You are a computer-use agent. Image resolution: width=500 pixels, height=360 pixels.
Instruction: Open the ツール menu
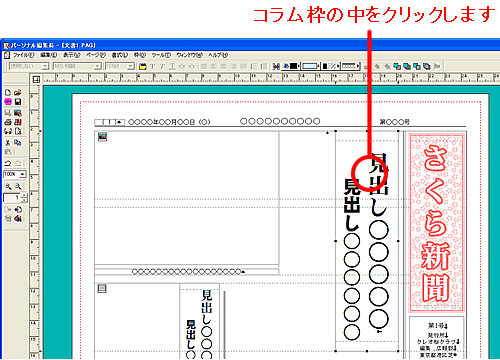[x=161, y=55]
